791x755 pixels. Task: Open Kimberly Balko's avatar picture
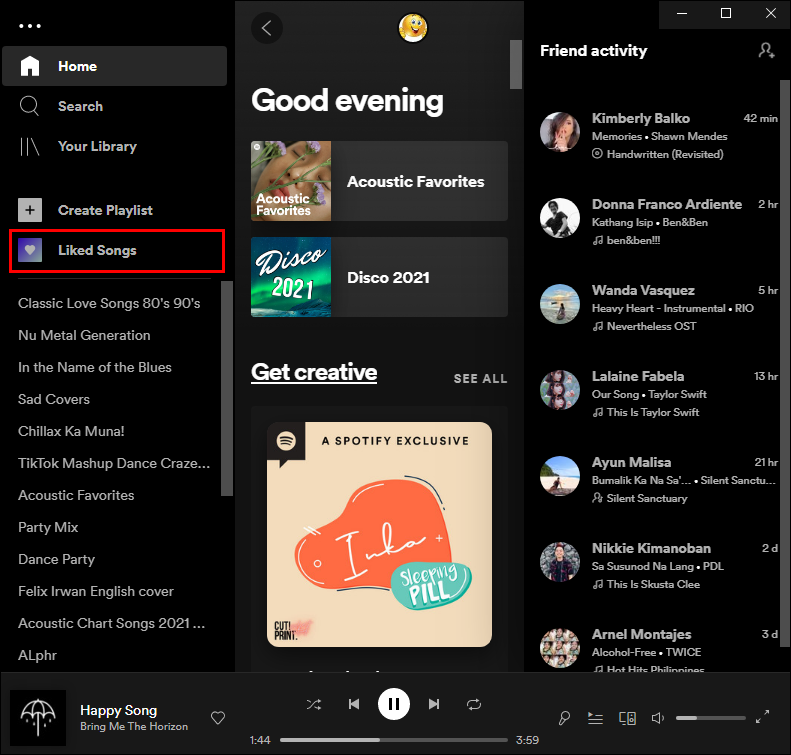pos(560,132)
